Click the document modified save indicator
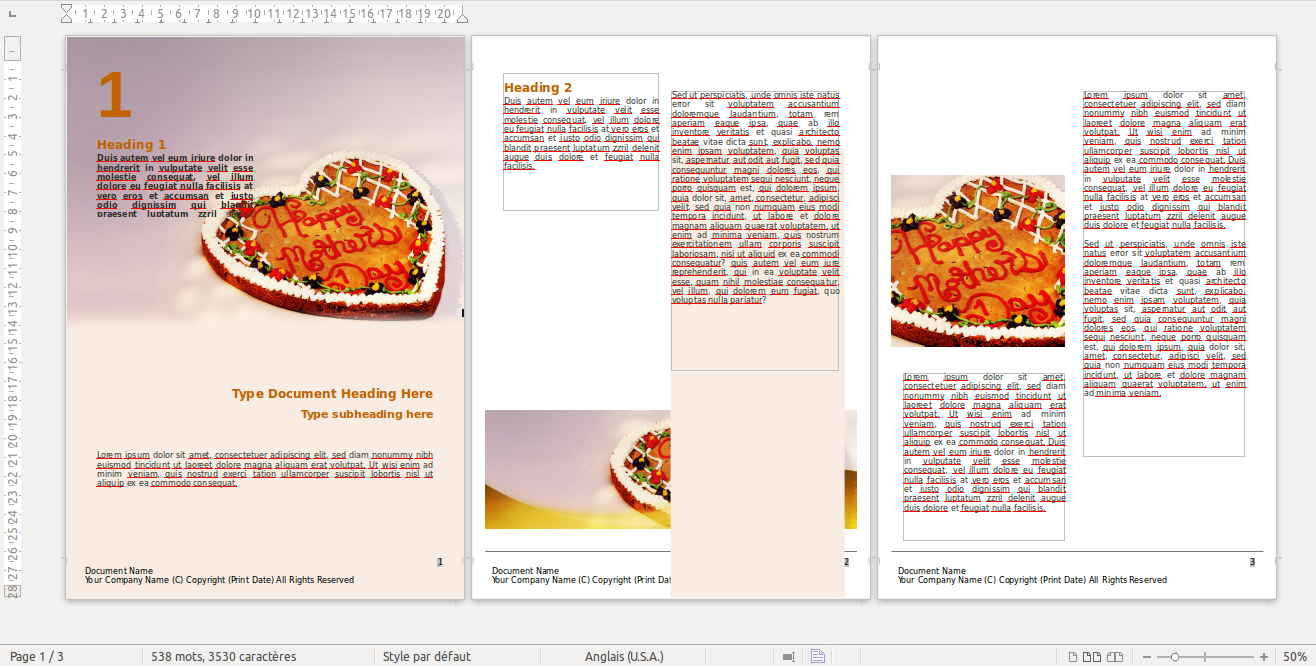 point(817,657)
